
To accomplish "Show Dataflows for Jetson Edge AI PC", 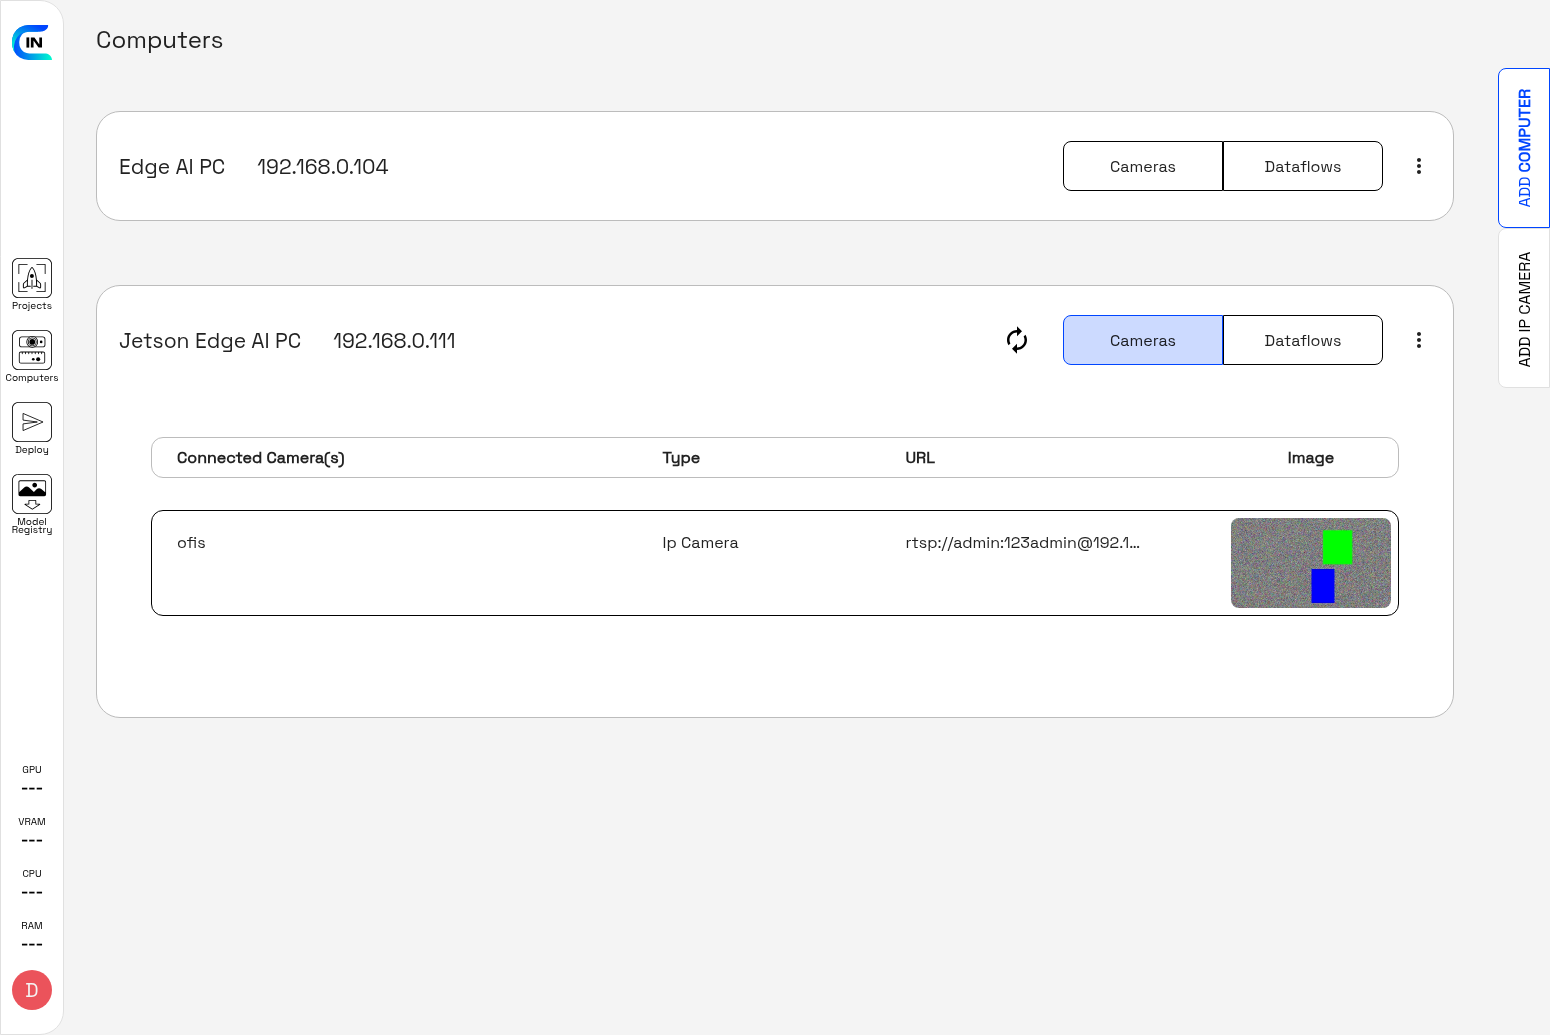I will [x=1302, y=340].
